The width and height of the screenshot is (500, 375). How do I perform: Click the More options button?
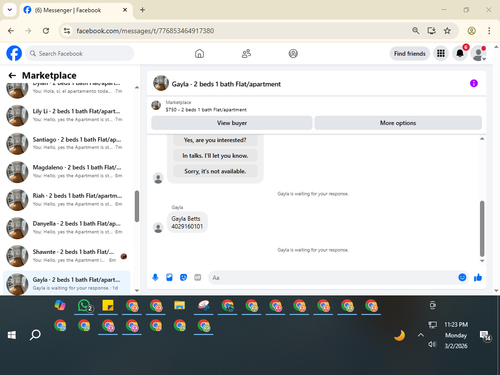(398, 123)
